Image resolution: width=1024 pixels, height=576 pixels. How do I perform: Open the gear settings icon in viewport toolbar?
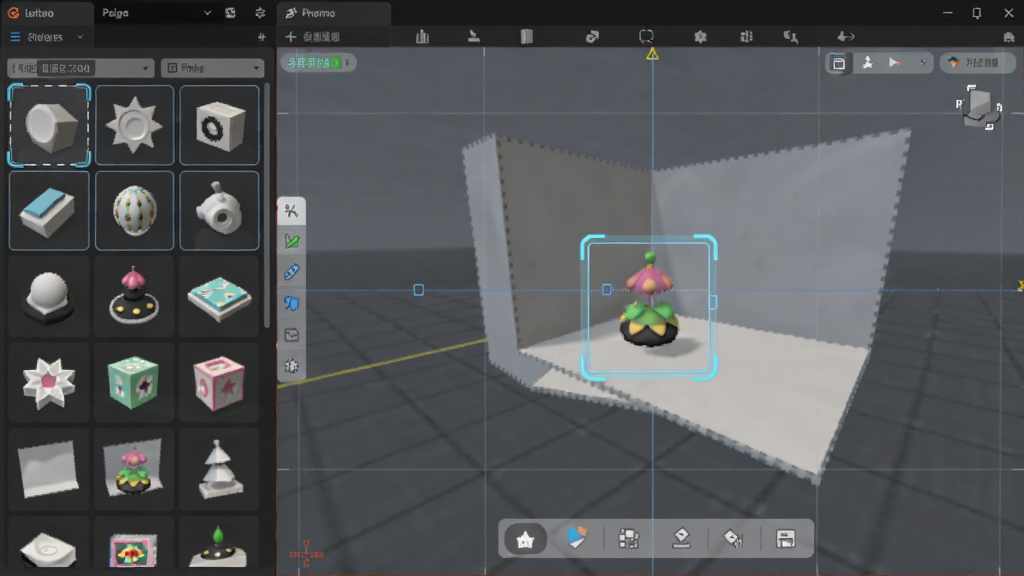click(700, 37)
